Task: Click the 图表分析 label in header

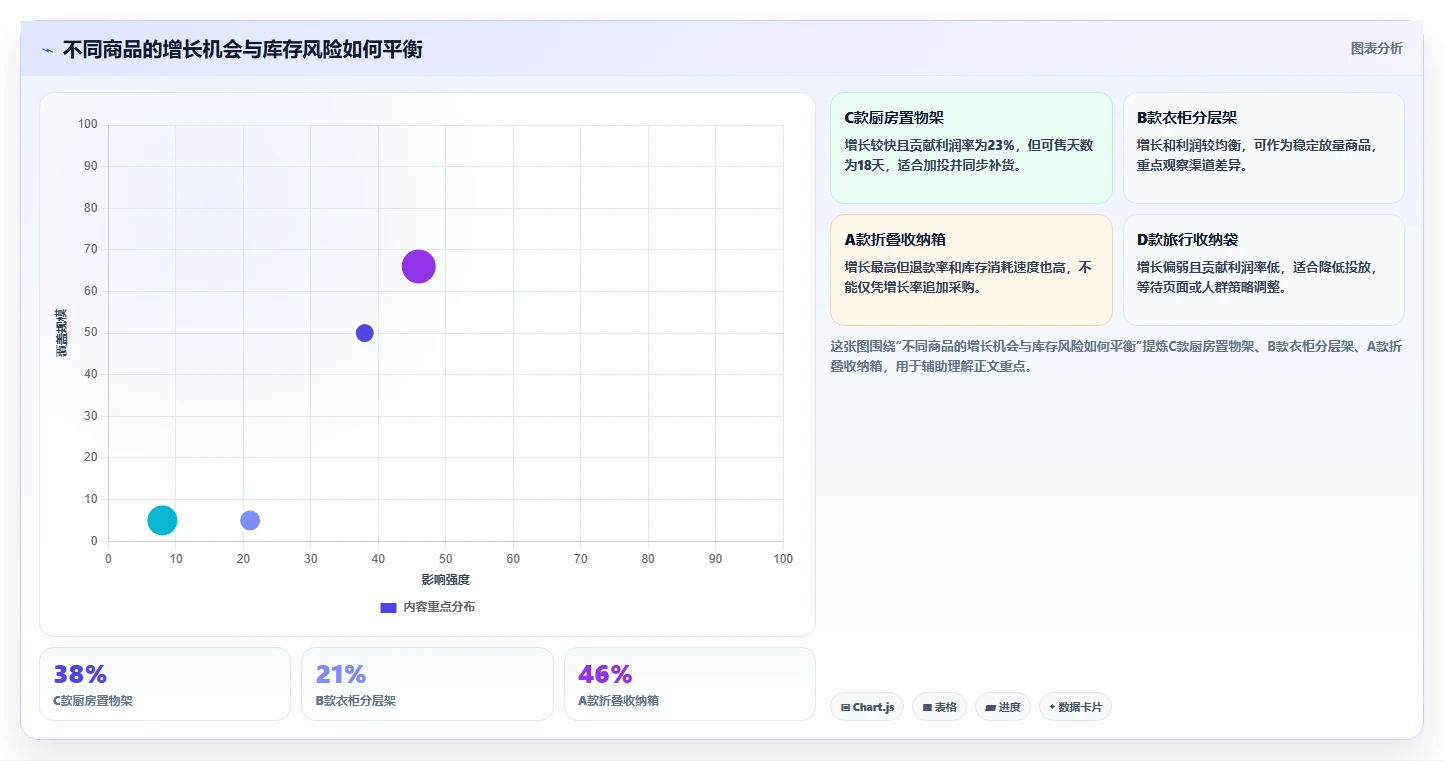Action: click(1376, 48)
